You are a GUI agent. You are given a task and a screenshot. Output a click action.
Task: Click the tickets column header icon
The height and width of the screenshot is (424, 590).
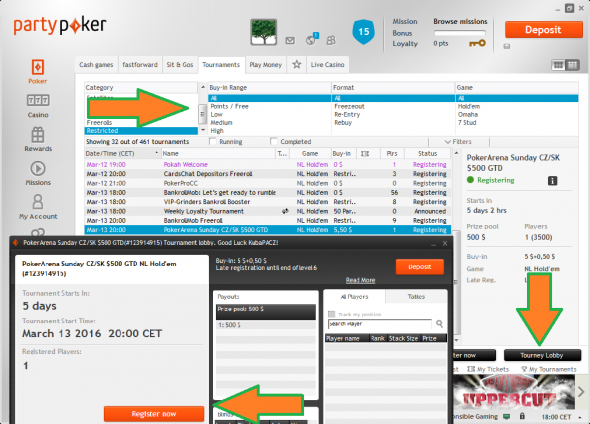click(x=365, y=153)
